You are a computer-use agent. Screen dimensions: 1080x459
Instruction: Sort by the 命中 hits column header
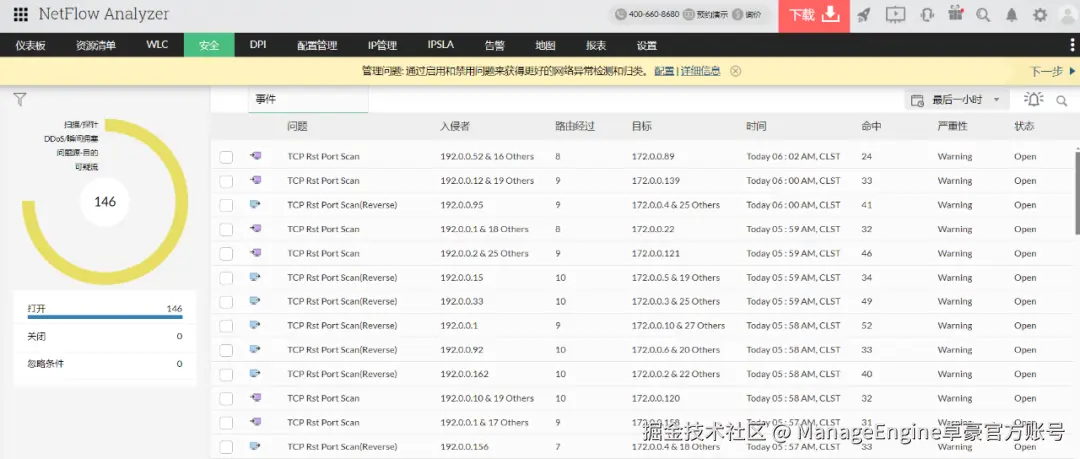pos(871,127)
